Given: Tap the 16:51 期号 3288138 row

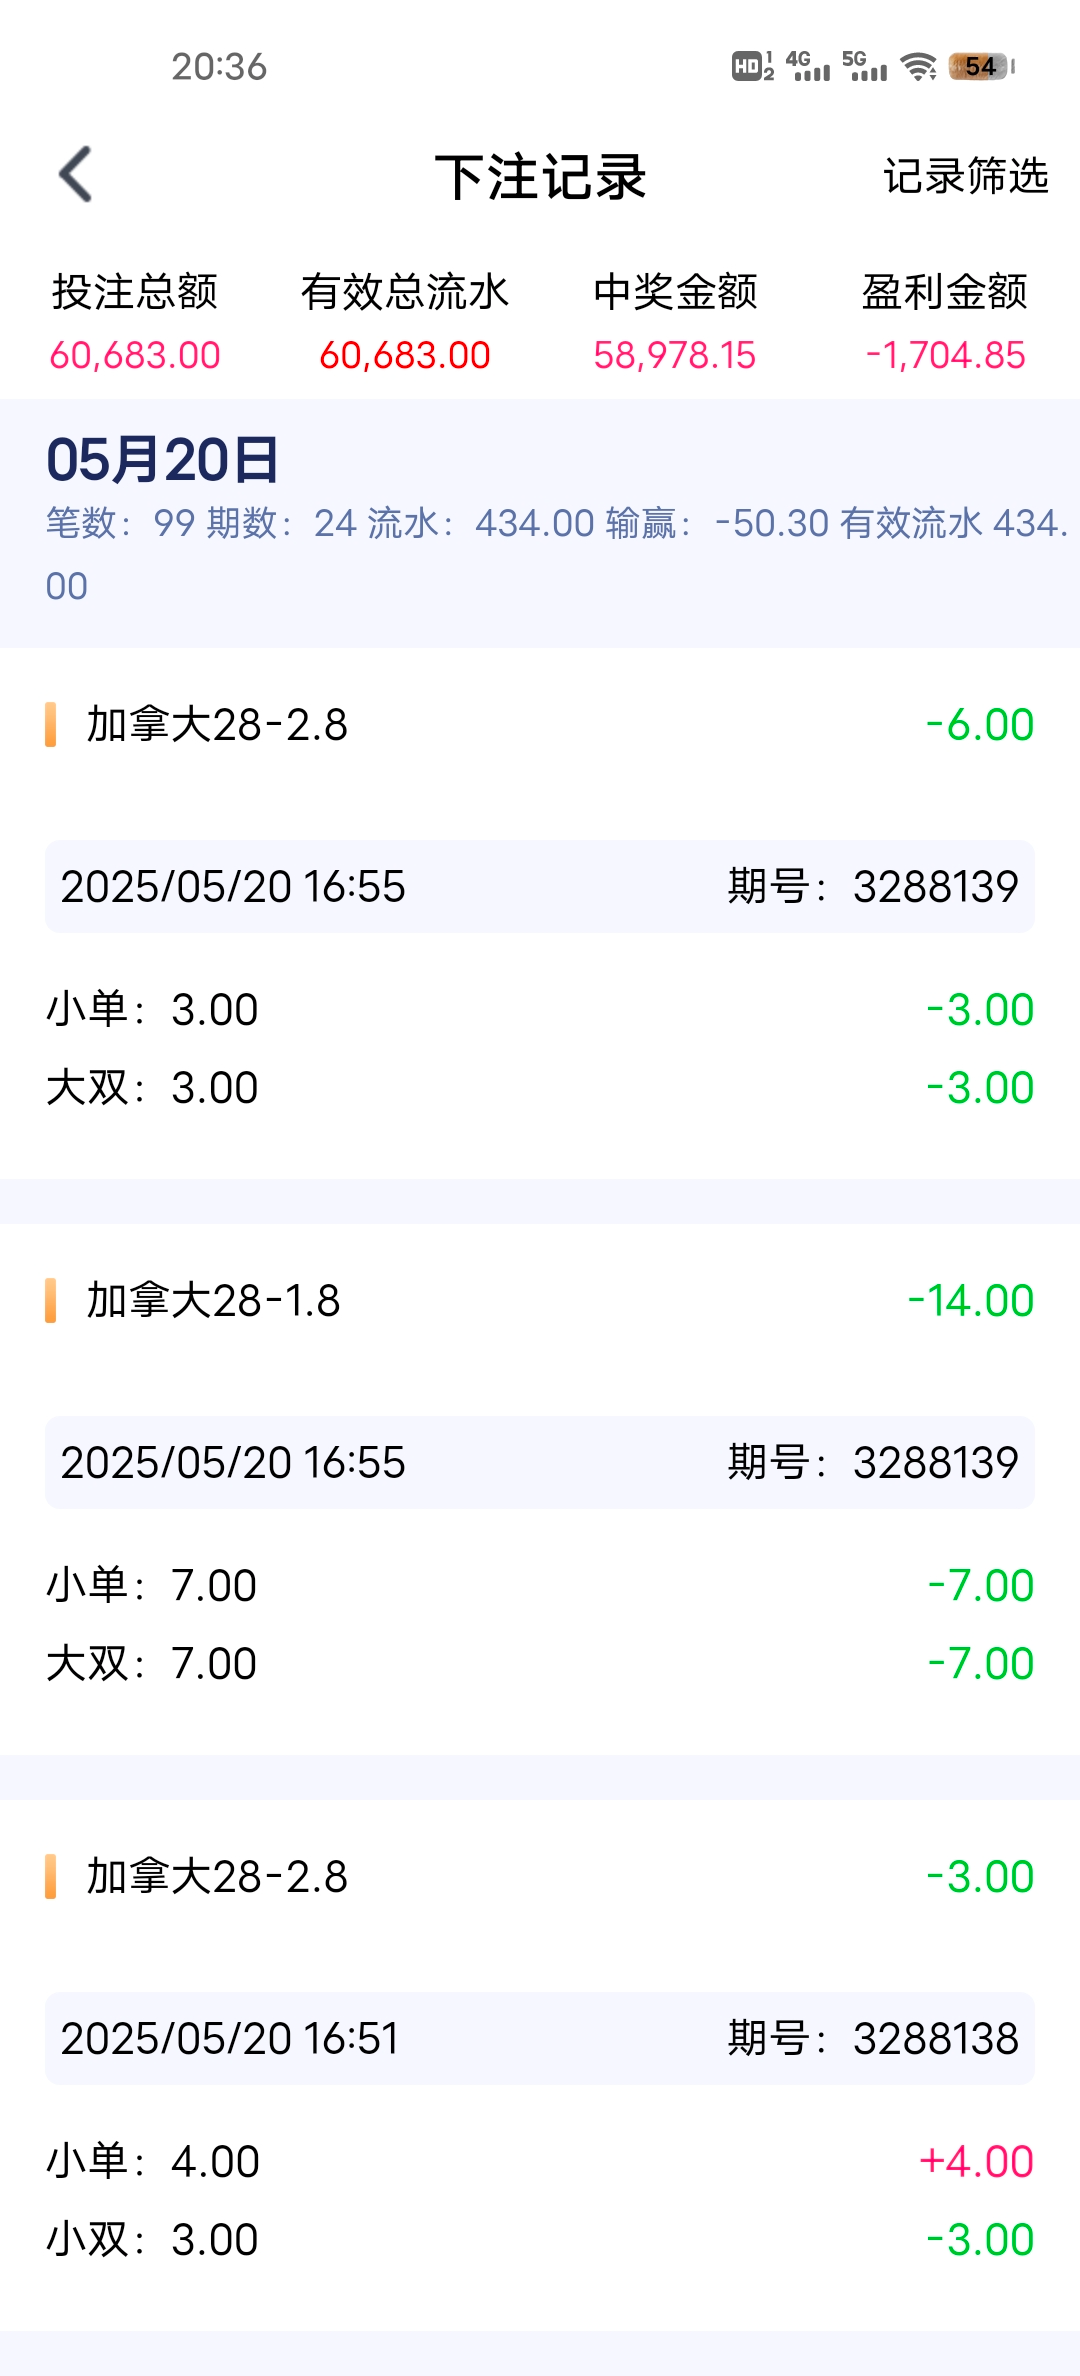Looking at the screenshot, I should (540, 2038).
